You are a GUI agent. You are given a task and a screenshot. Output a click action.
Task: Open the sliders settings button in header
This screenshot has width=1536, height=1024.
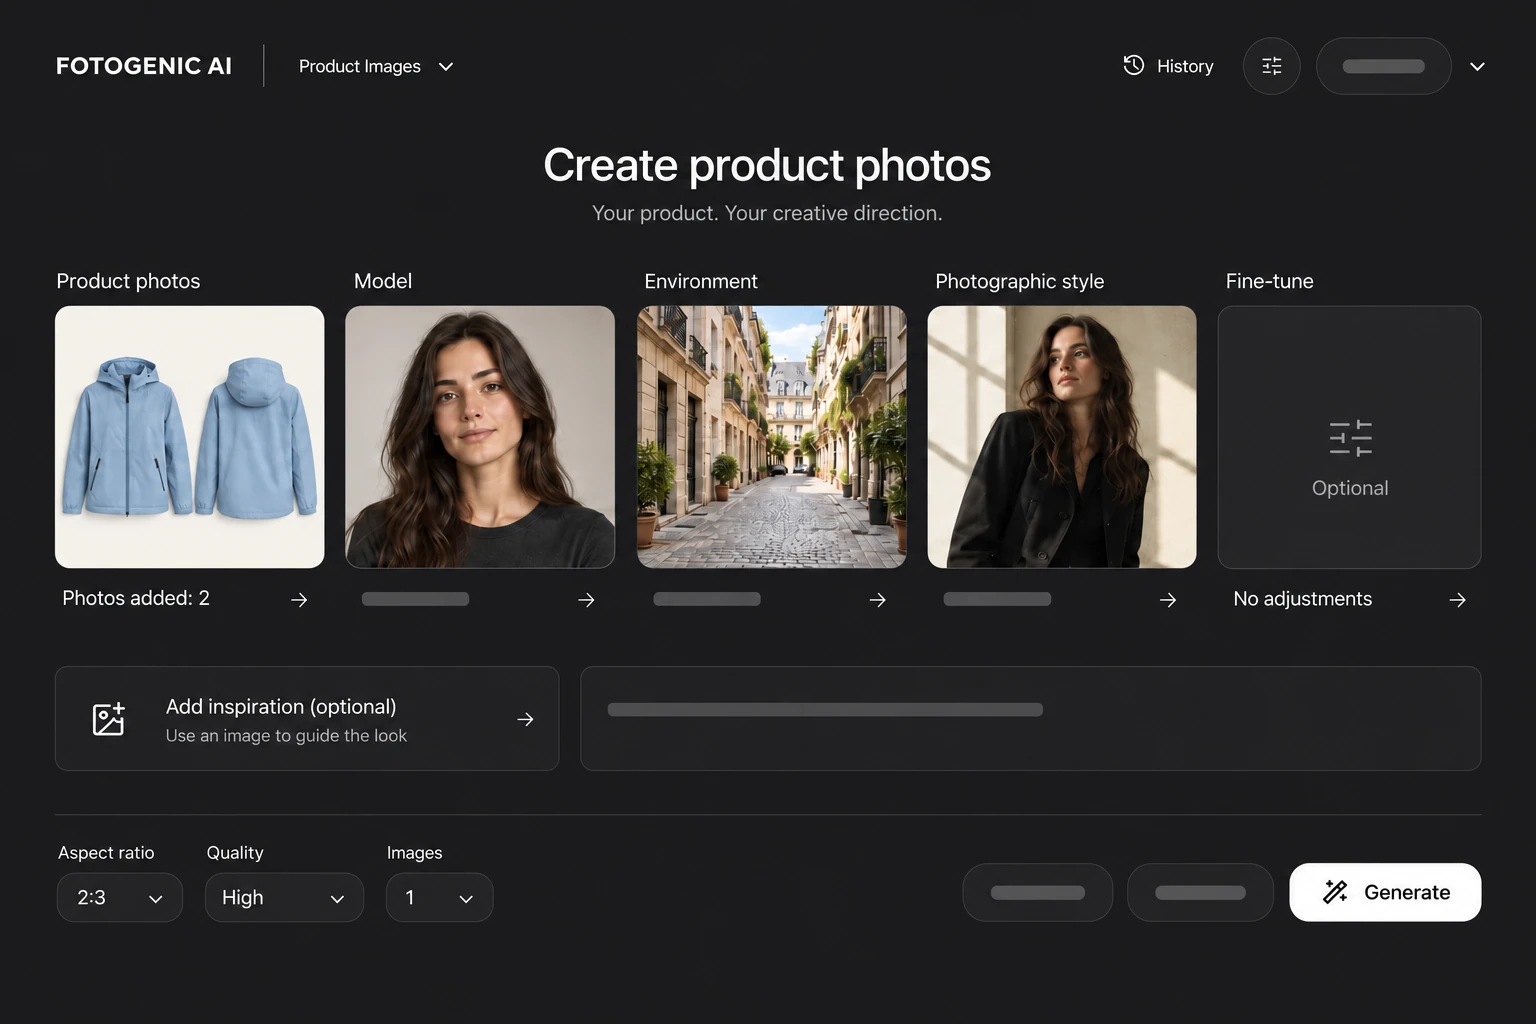pyautogui.click(x=1272, y=66)
